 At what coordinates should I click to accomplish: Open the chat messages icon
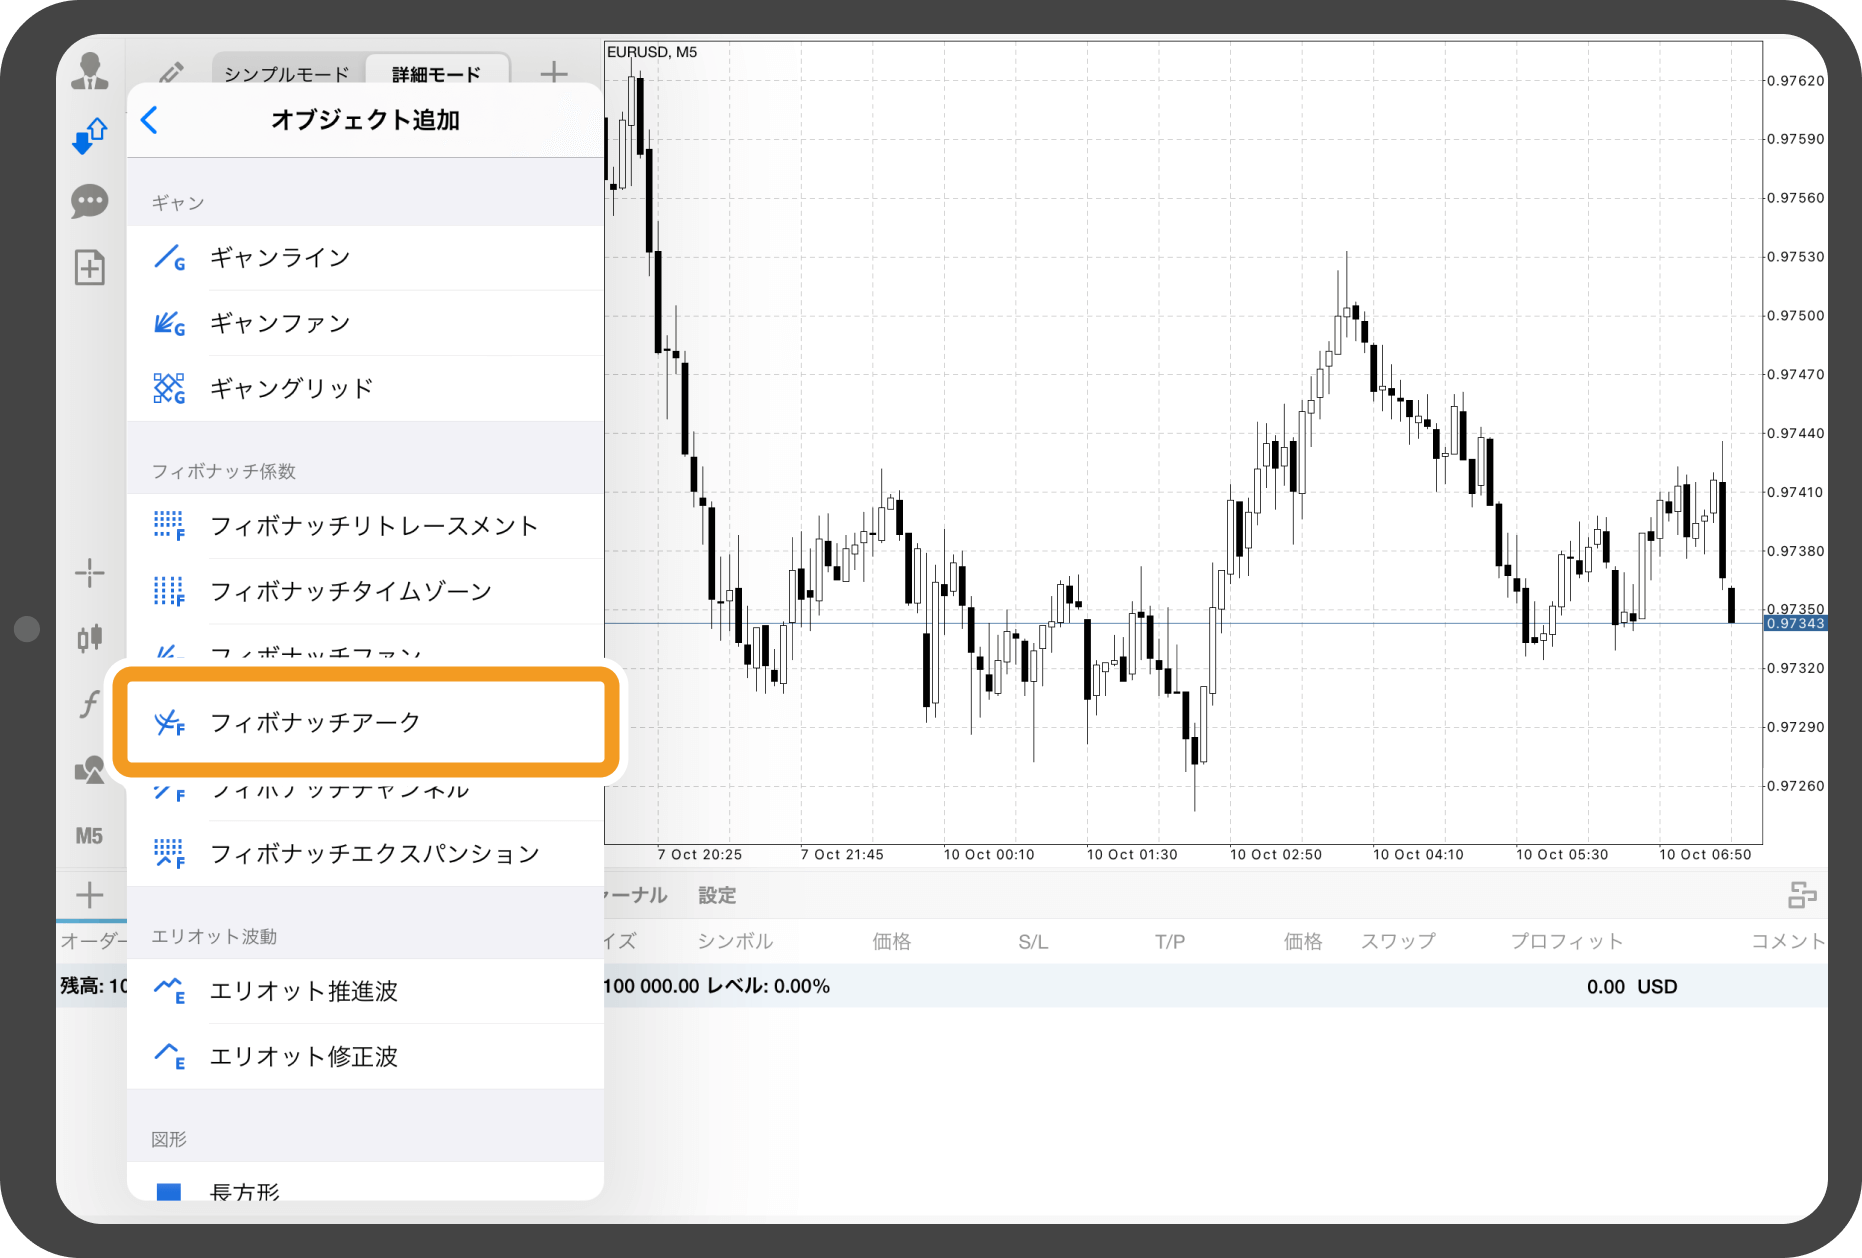[x=90, y=200]
